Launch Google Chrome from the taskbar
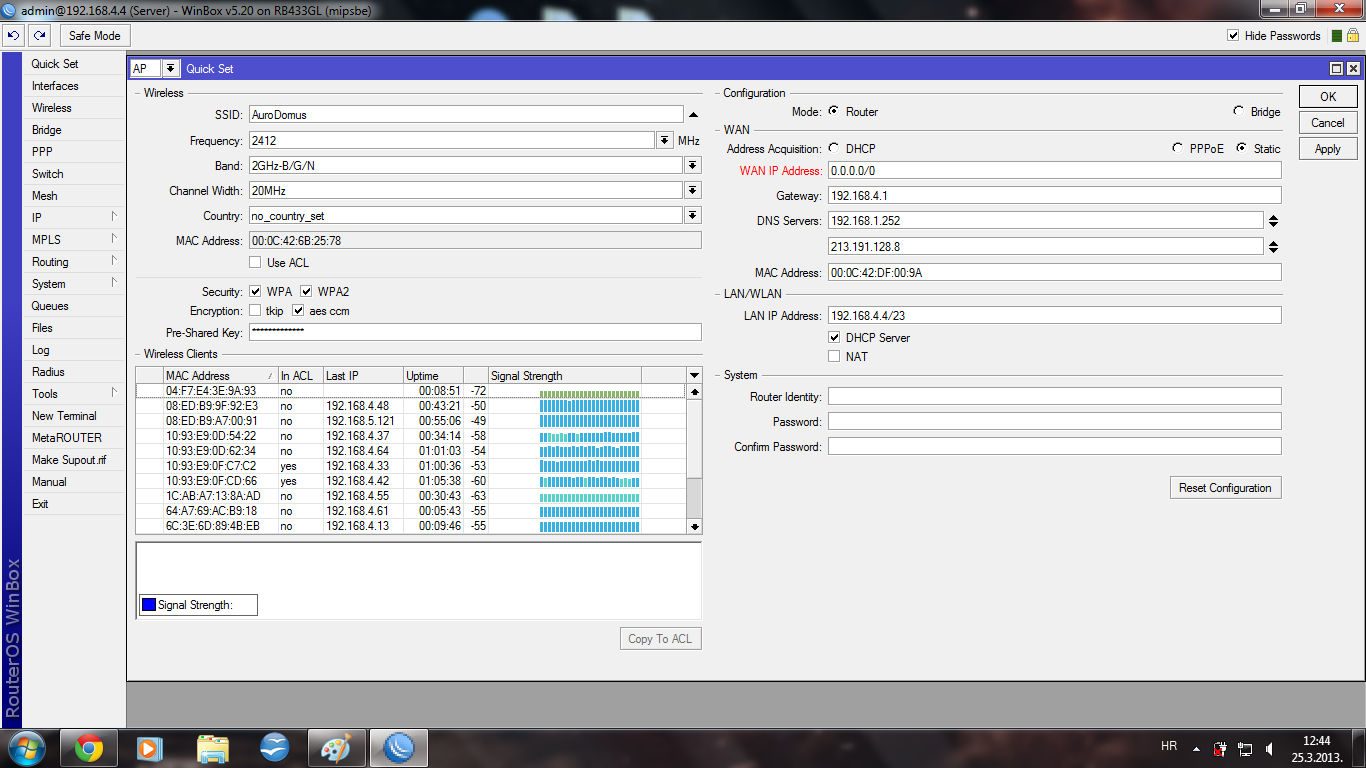This screenshot has height=768, width=1366. (89, 748)
